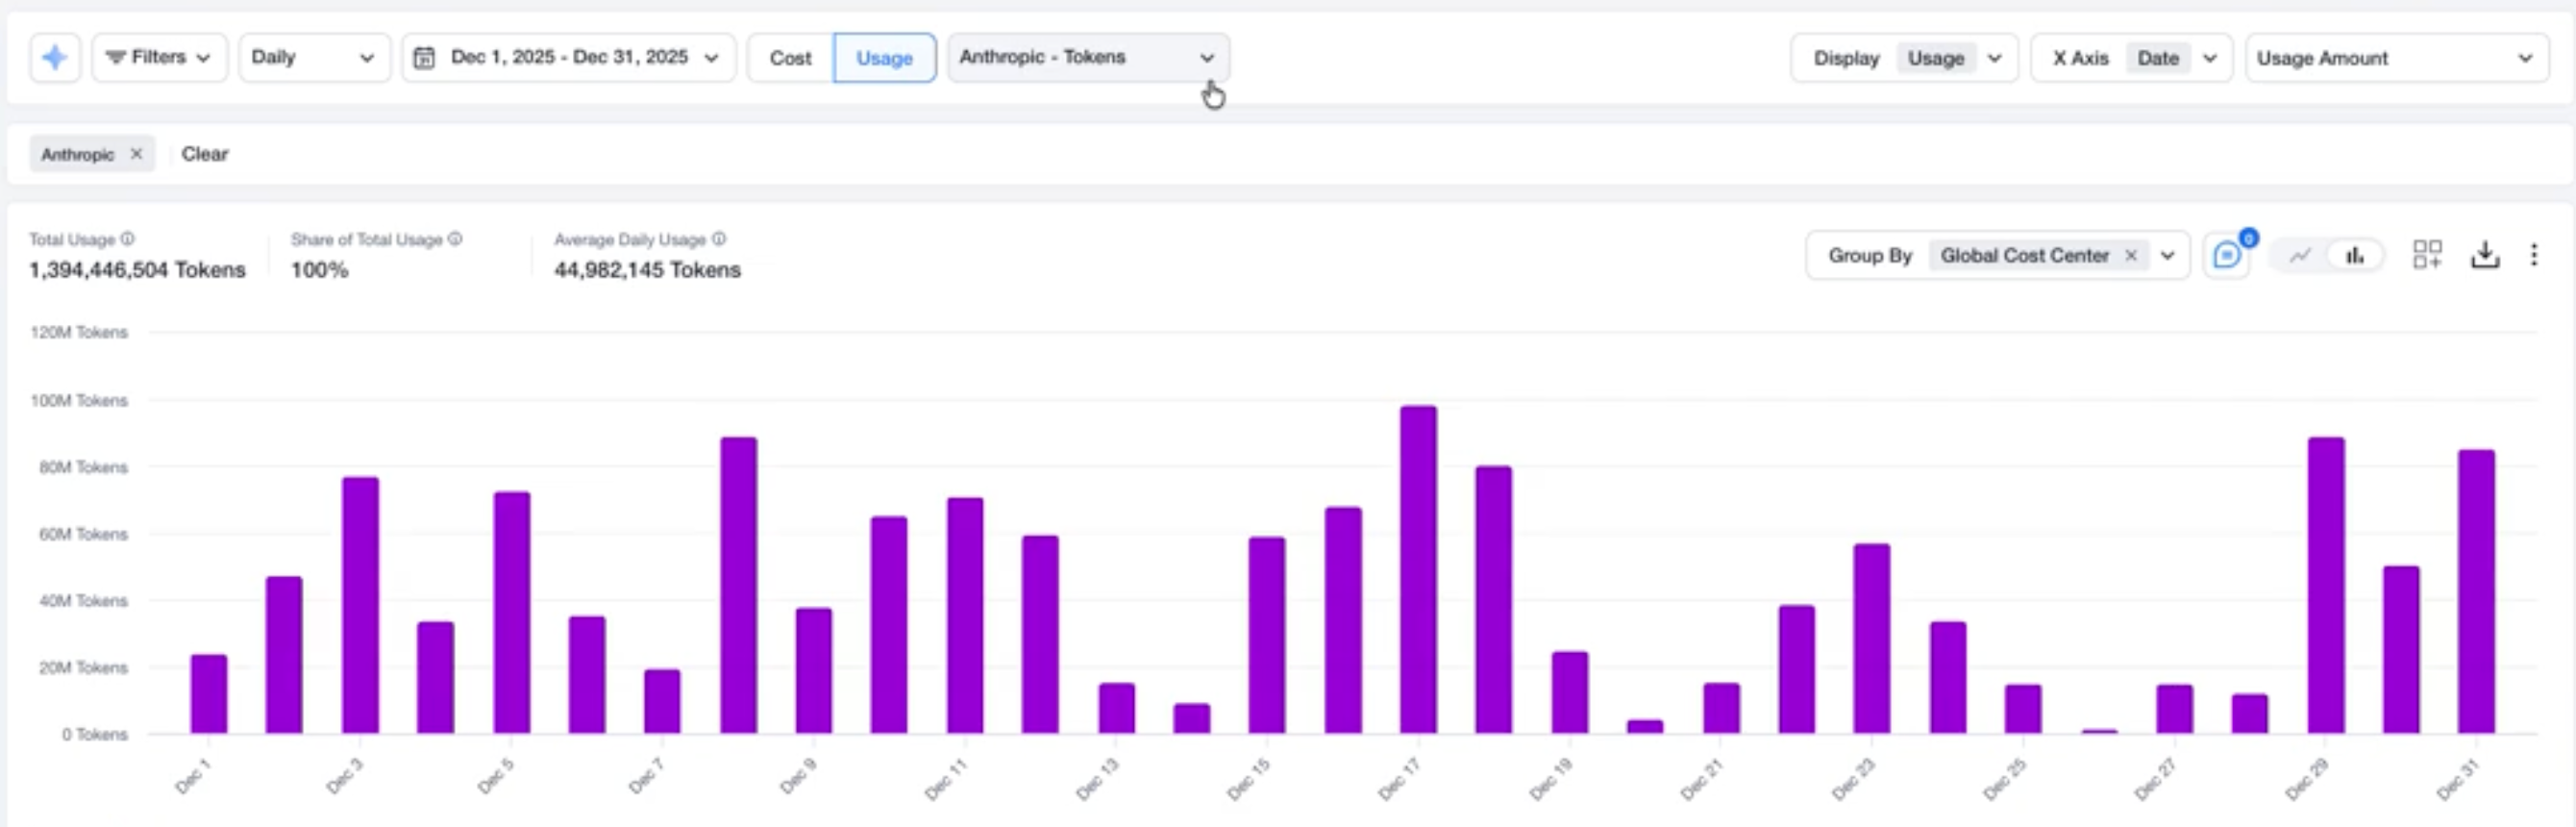Remove the Anthropic filter chip
Viewport: 2576px width, 827px height.
click(x=137, y=154)
